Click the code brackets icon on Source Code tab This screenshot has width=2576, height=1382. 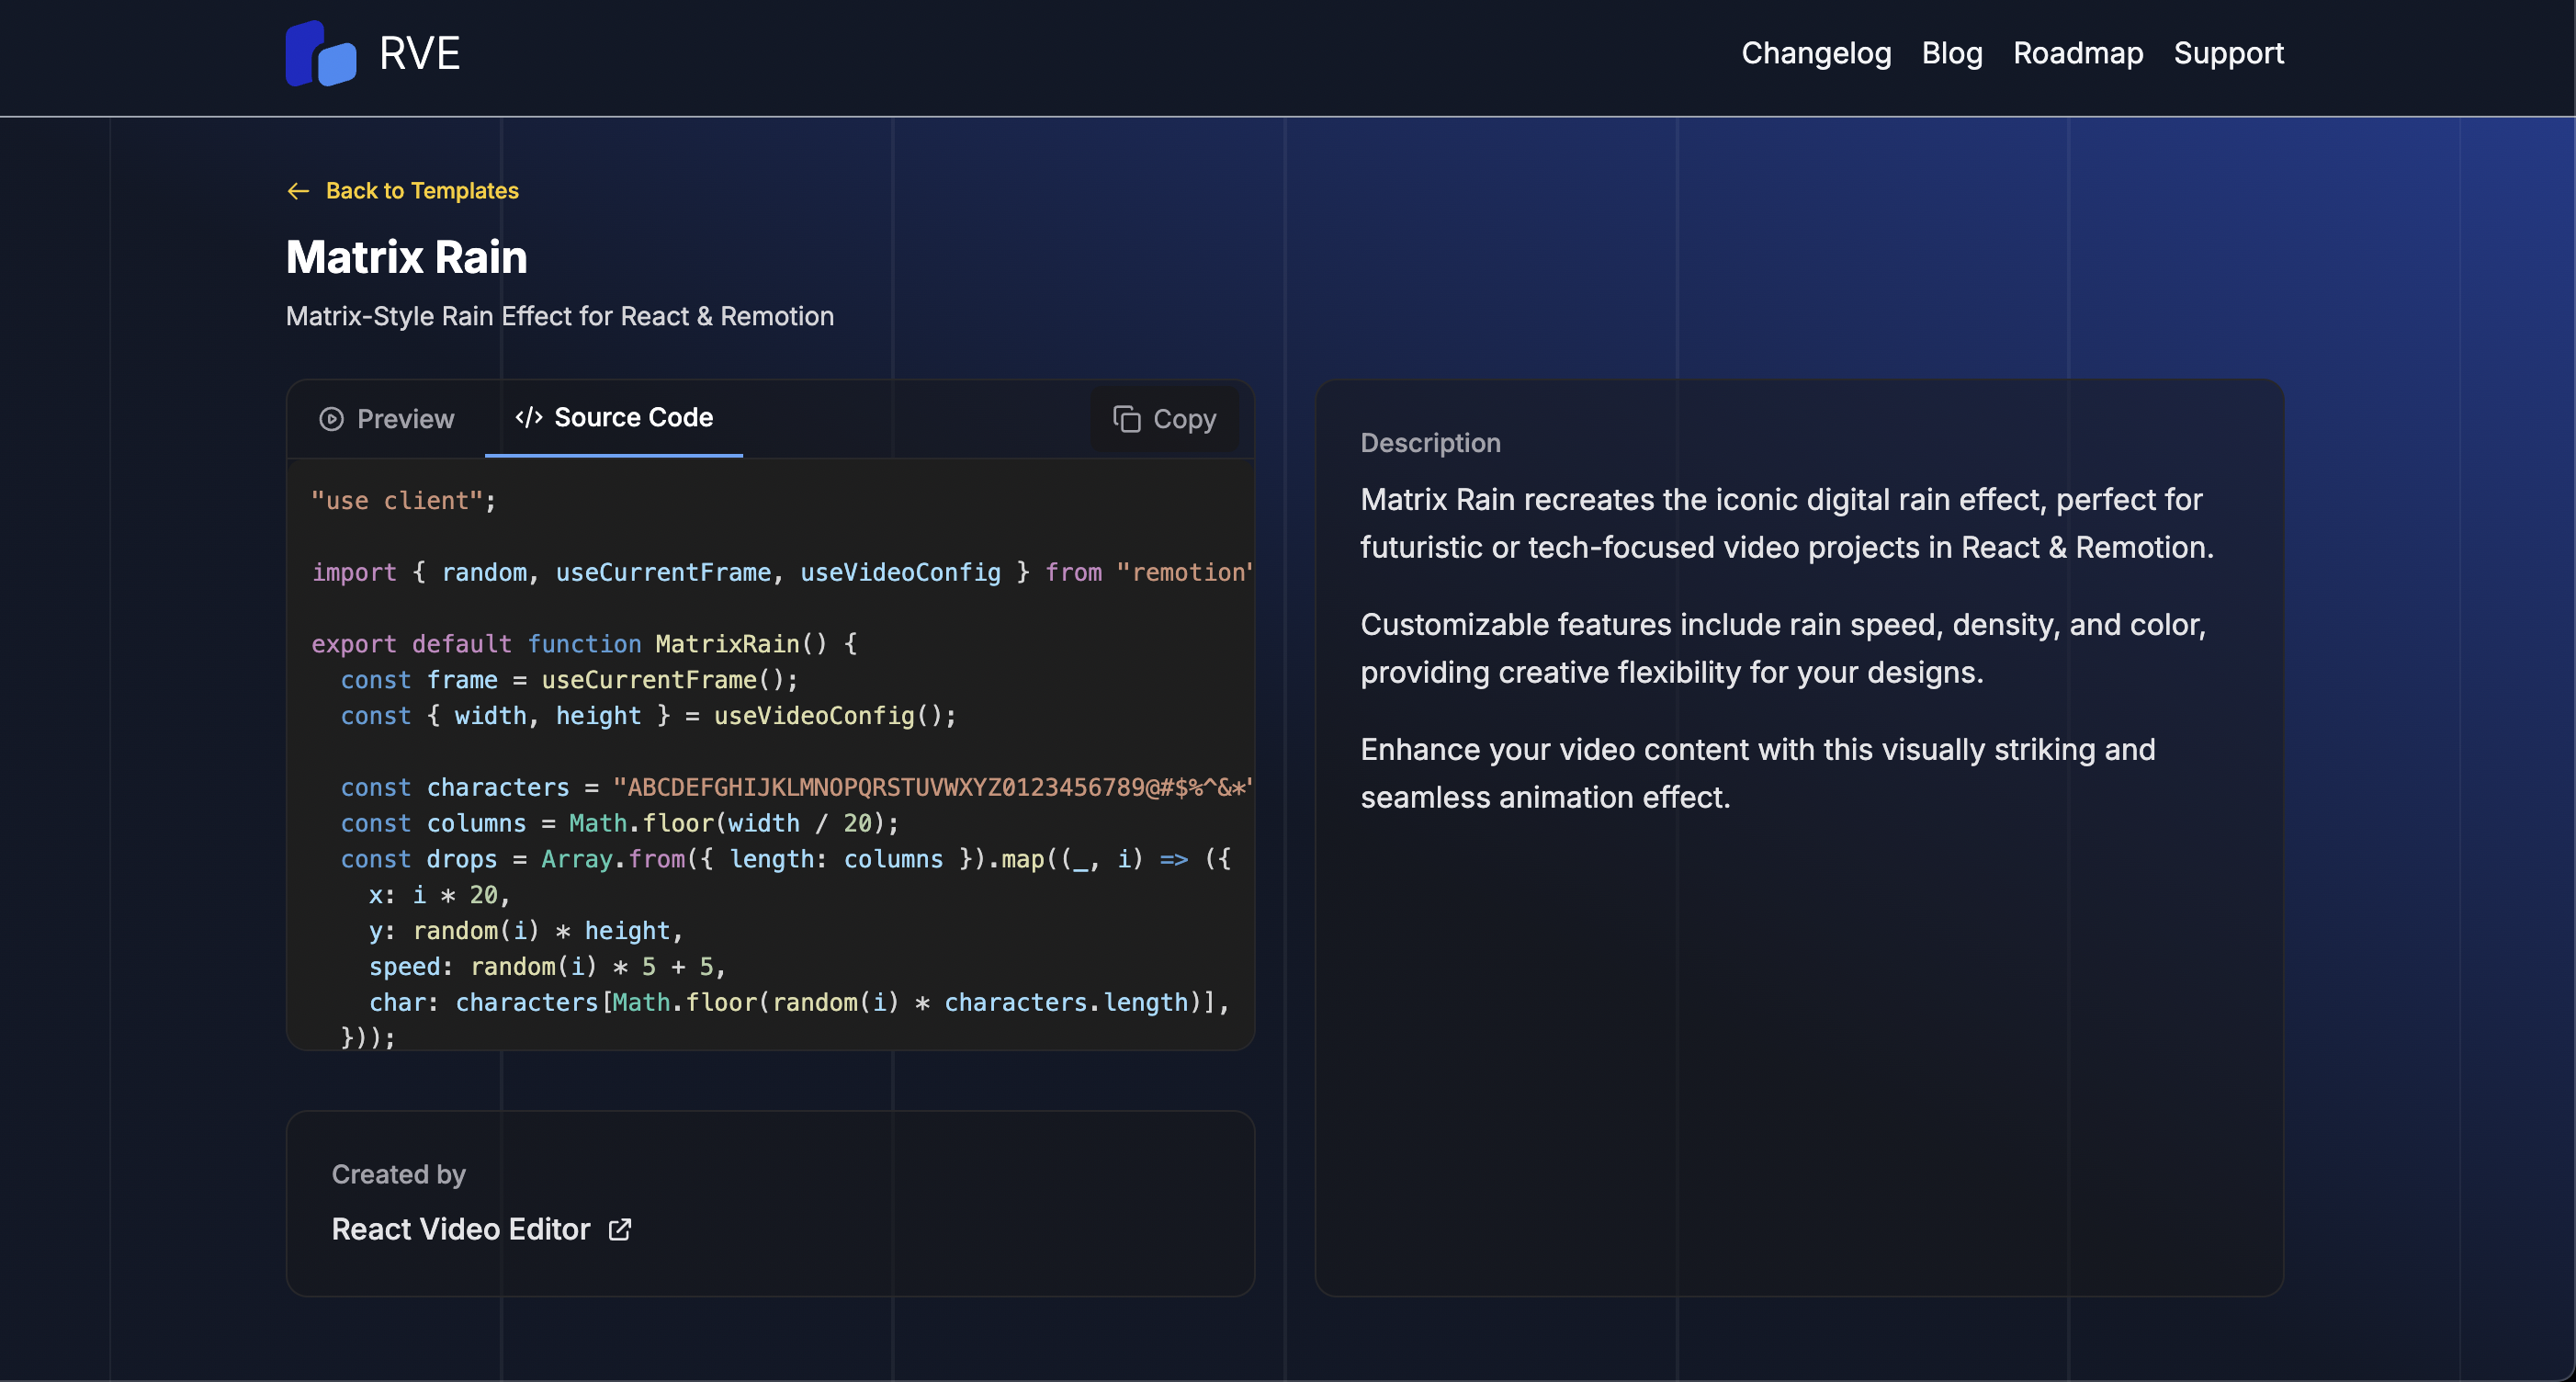(529, 418)
